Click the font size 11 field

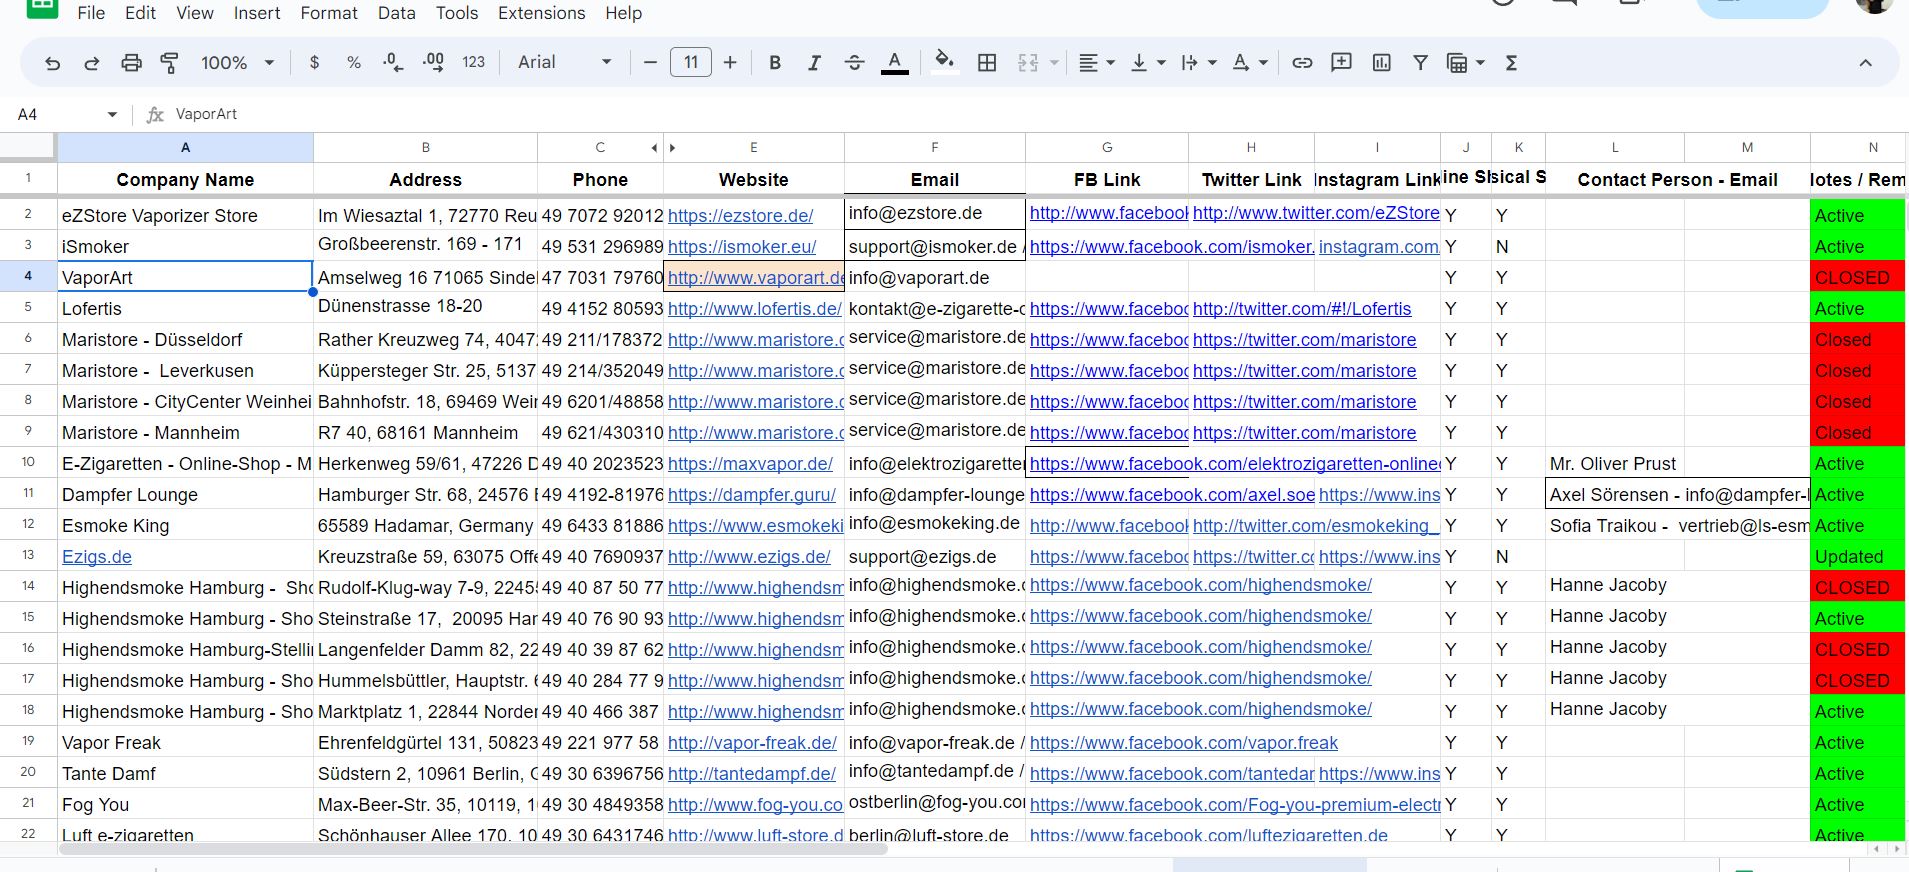(691, 63)
